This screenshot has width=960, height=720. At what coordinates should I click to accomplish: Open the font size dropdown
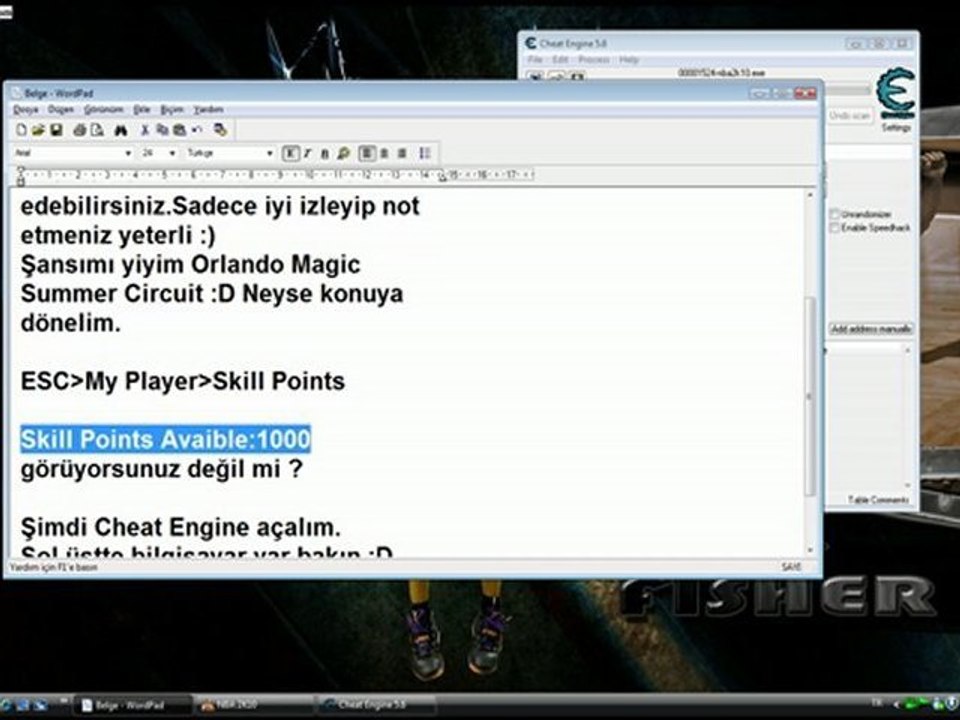(172, 153)
